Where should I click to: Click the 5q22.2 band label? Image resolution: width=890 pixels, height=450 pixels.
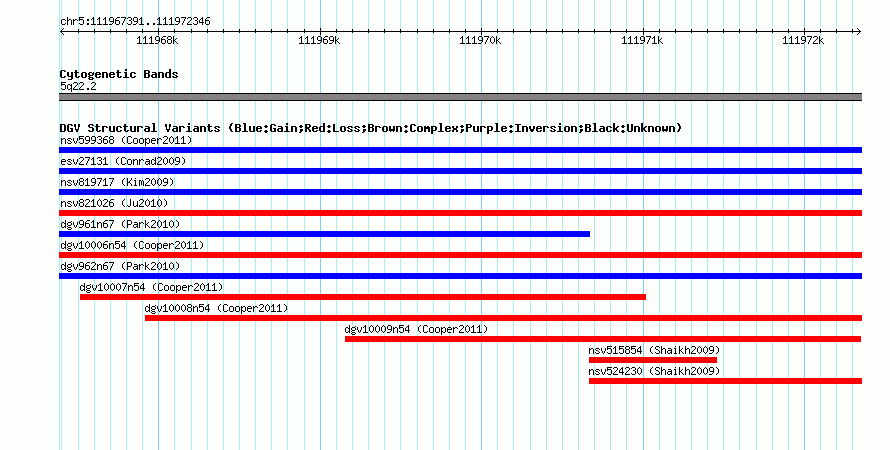point(78,86)
